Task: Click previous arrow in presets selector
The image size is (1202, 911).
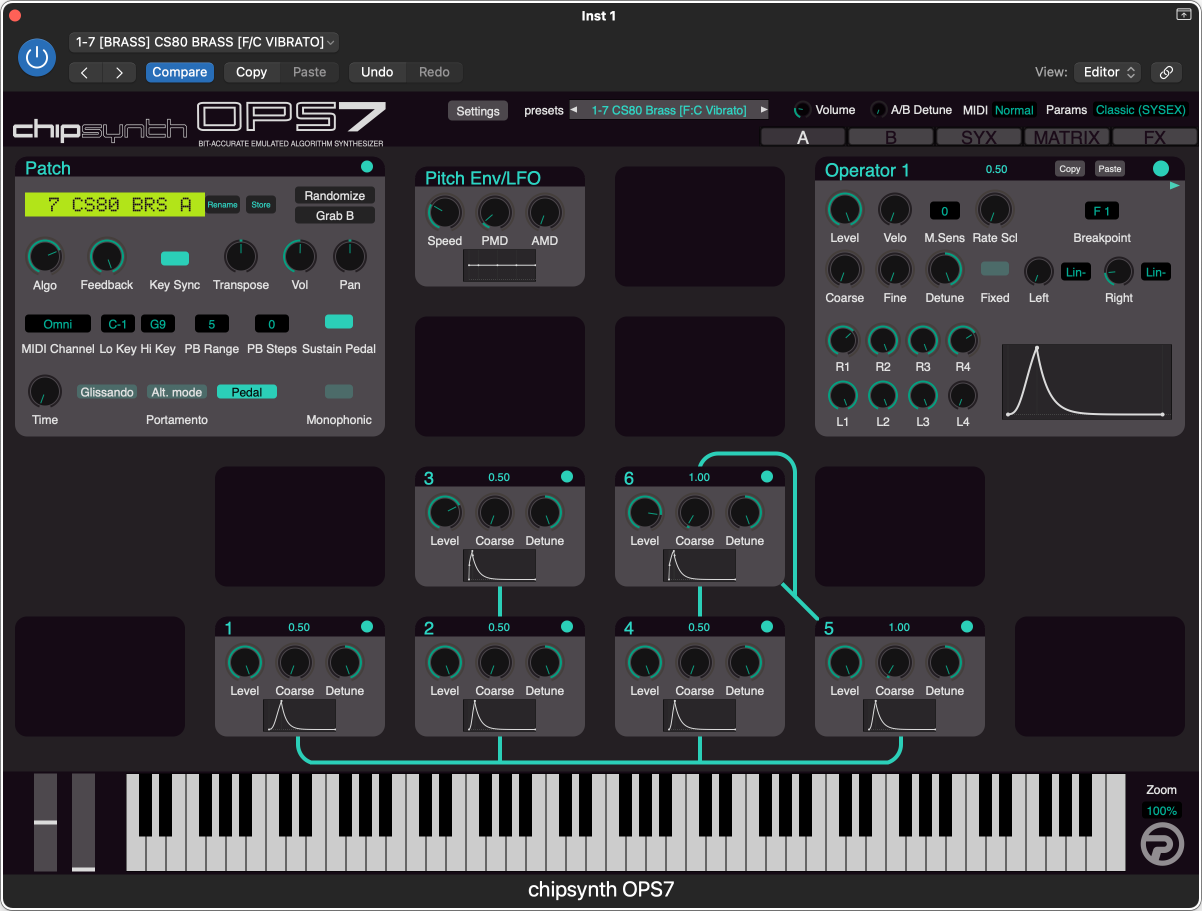Action: tap(575, 110)
